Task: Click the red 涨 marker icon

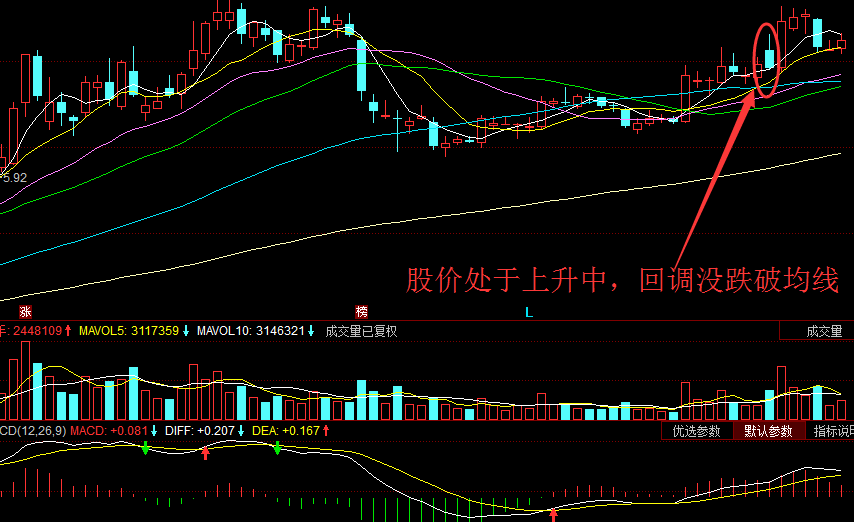Action: coord(26,312)
